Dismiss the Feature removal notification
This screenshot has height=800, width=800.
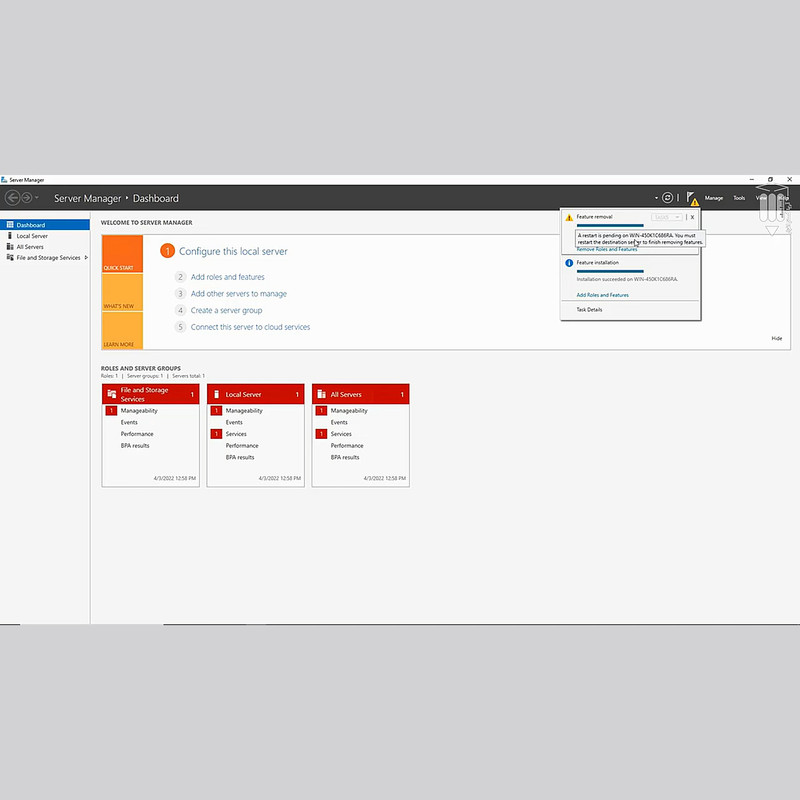(692, 217)
